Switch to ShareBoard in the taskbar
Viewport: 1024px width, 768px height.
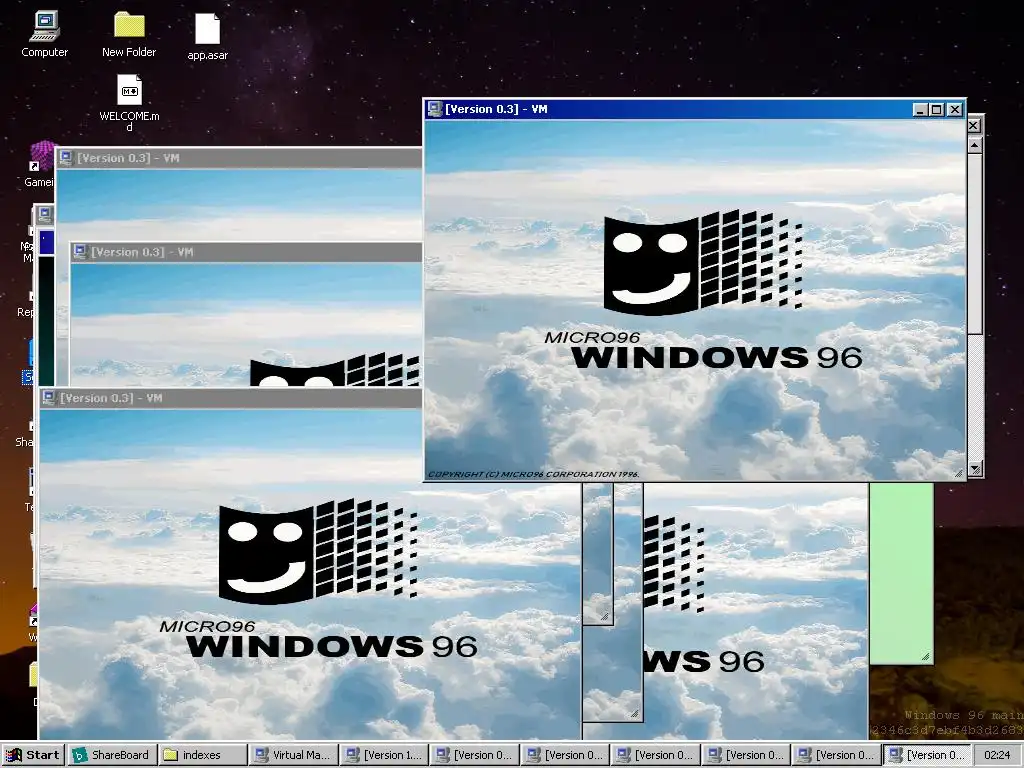(x=112, y=755)
